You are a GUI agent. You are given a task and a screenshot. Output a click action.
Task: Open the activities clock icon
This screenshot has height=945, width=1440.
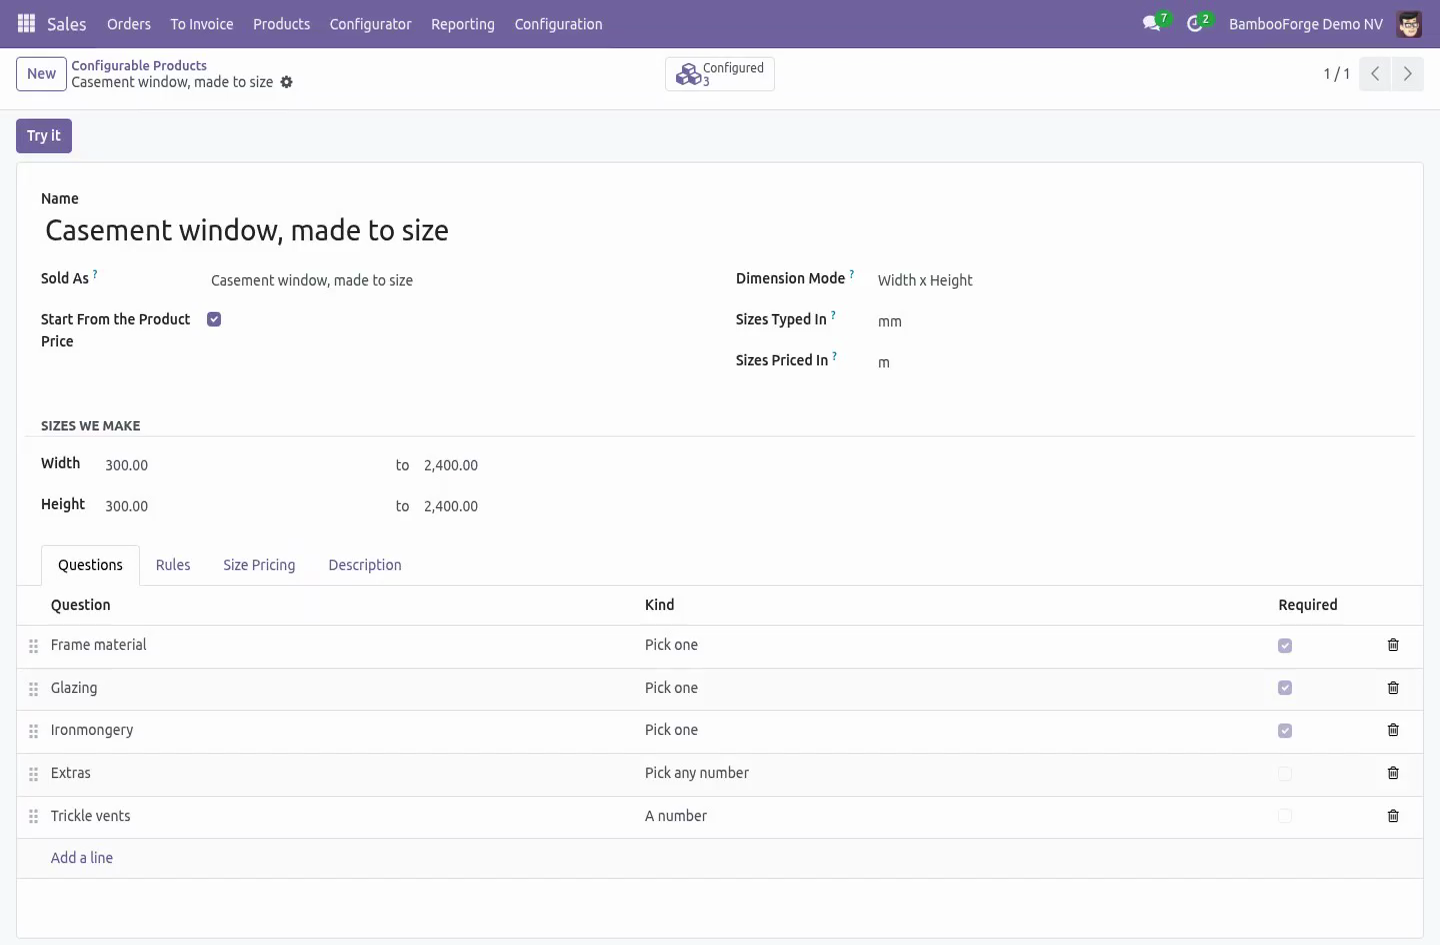(x=1197, y=23)
